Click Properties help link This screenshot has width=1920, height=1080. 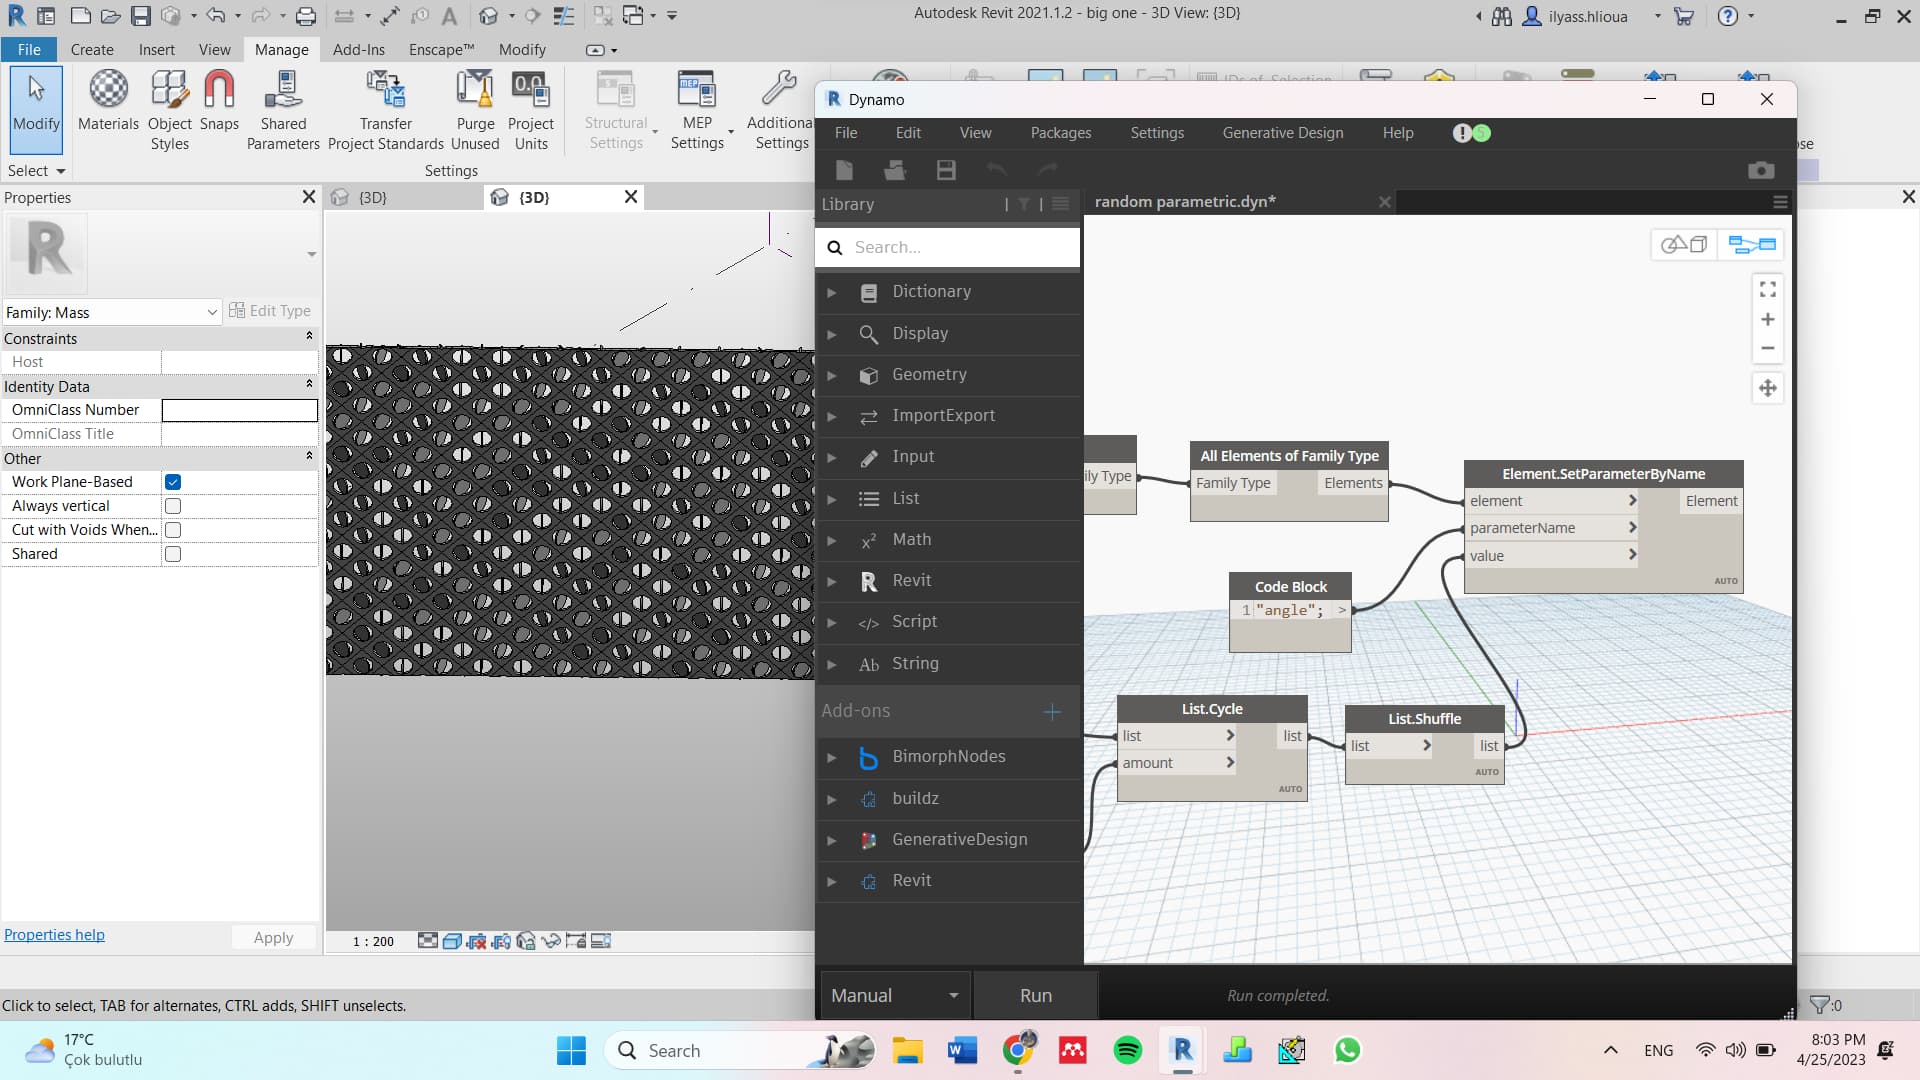coord(54,934)
